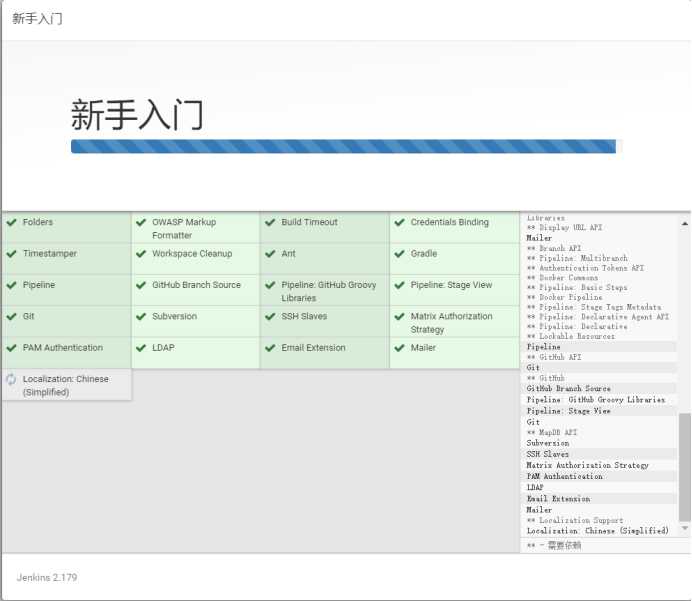
Task: Click the OWASP Markup Formatter label
Action: (184, 229)
